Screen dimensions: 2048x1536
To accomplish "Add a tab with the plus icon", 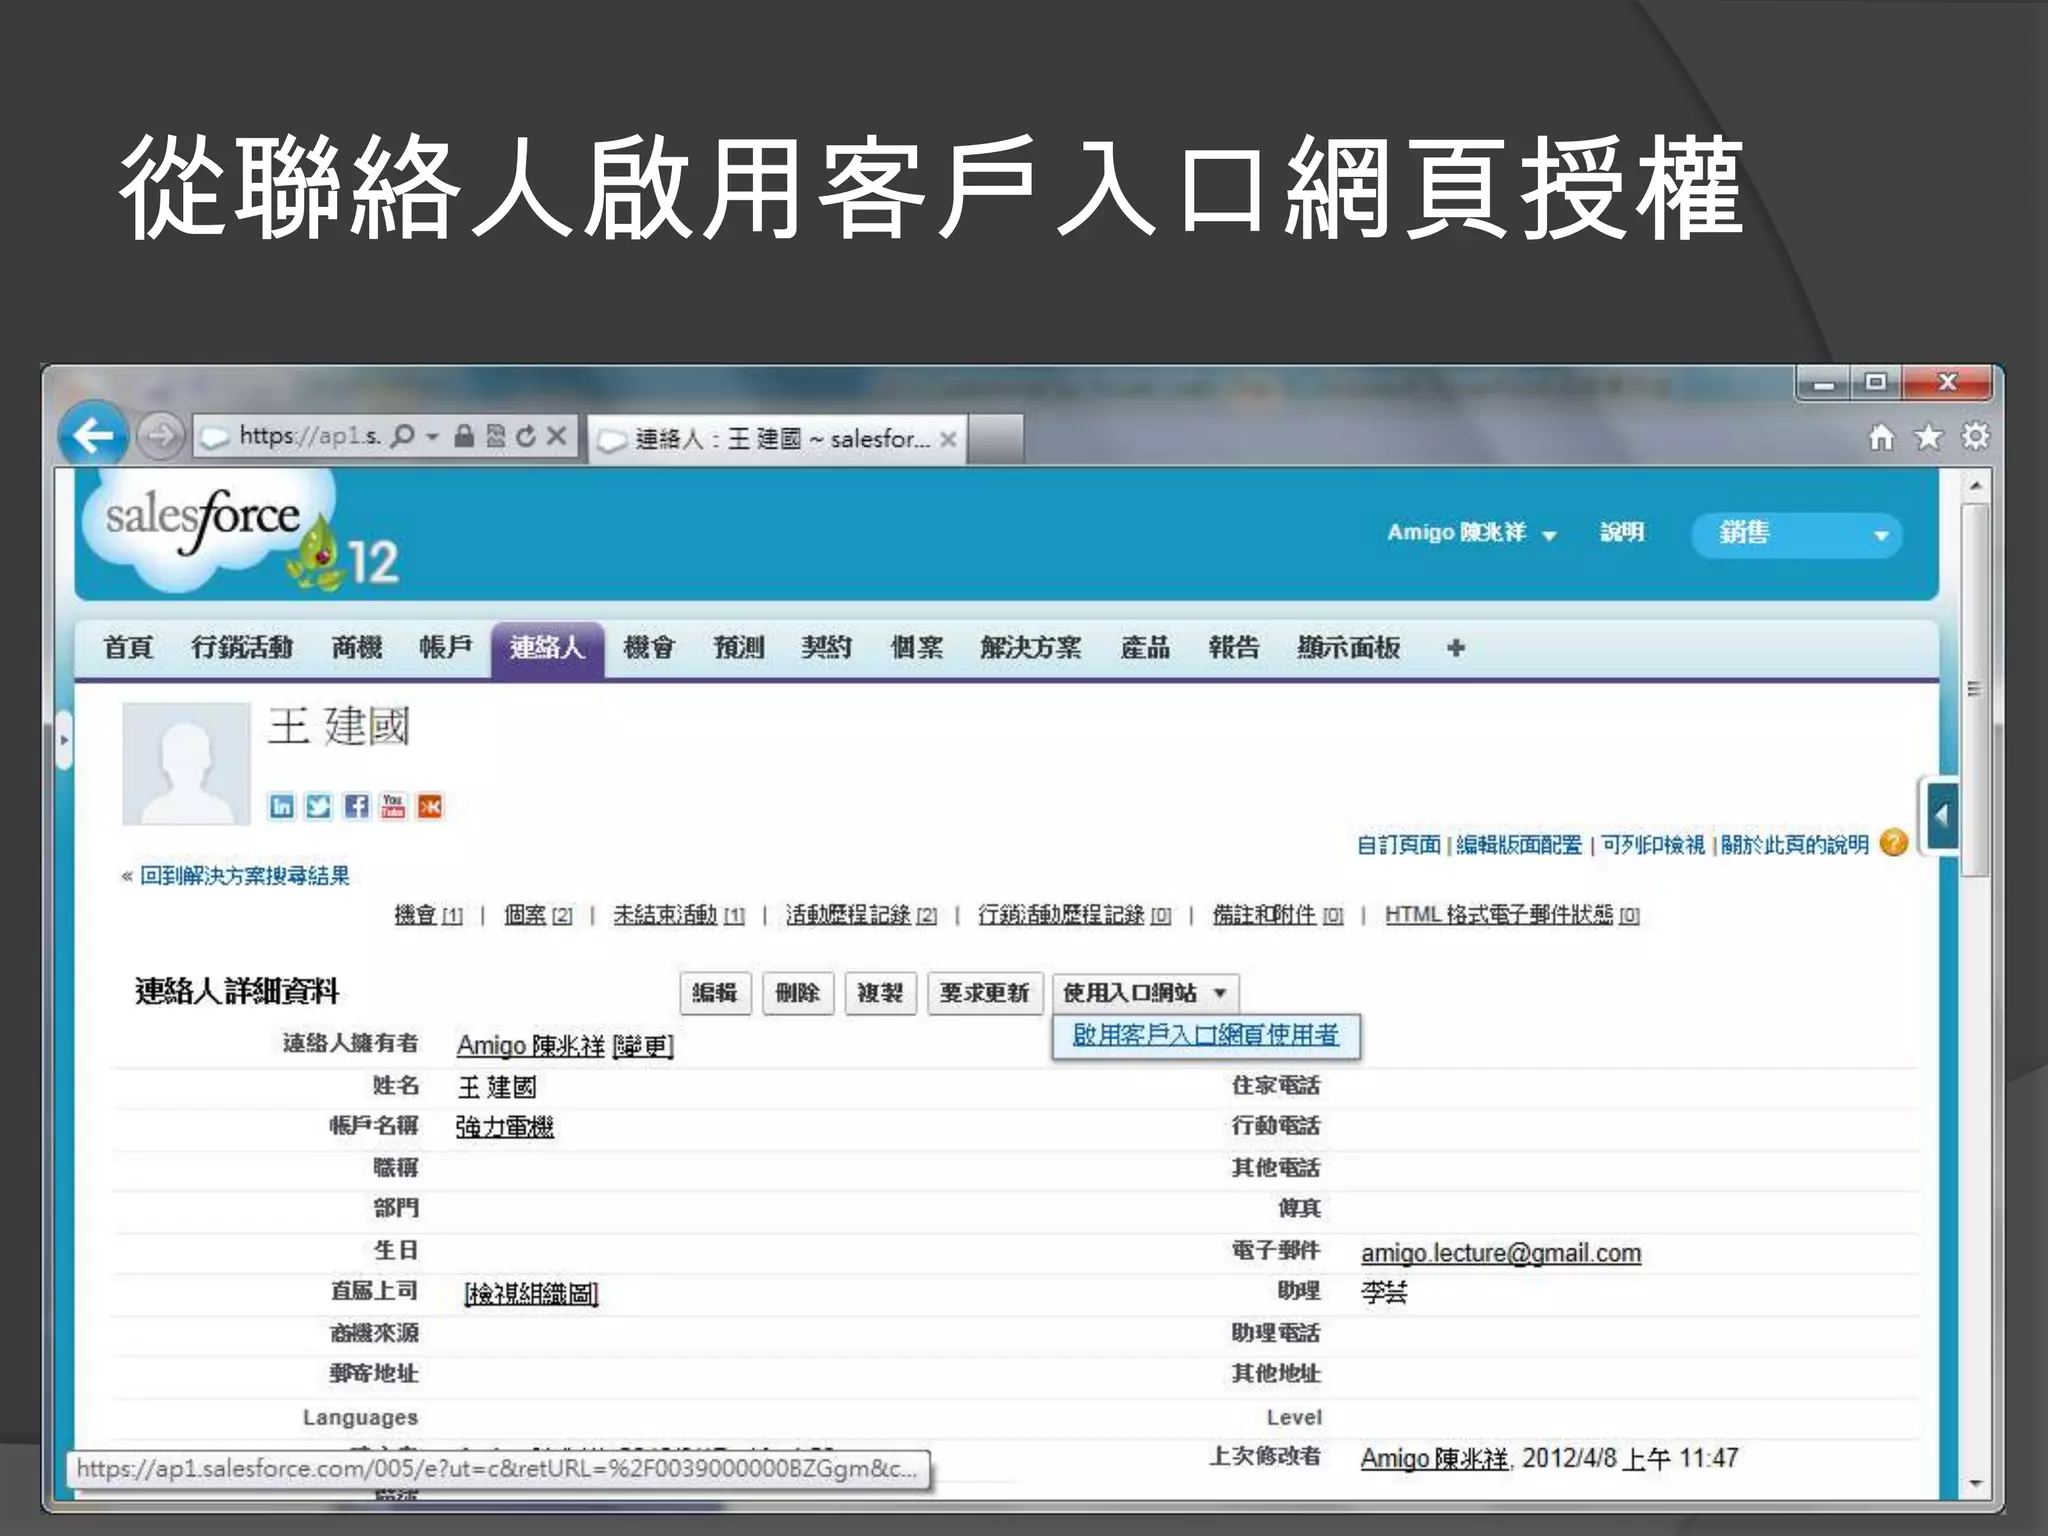I will pos(1456,648).
